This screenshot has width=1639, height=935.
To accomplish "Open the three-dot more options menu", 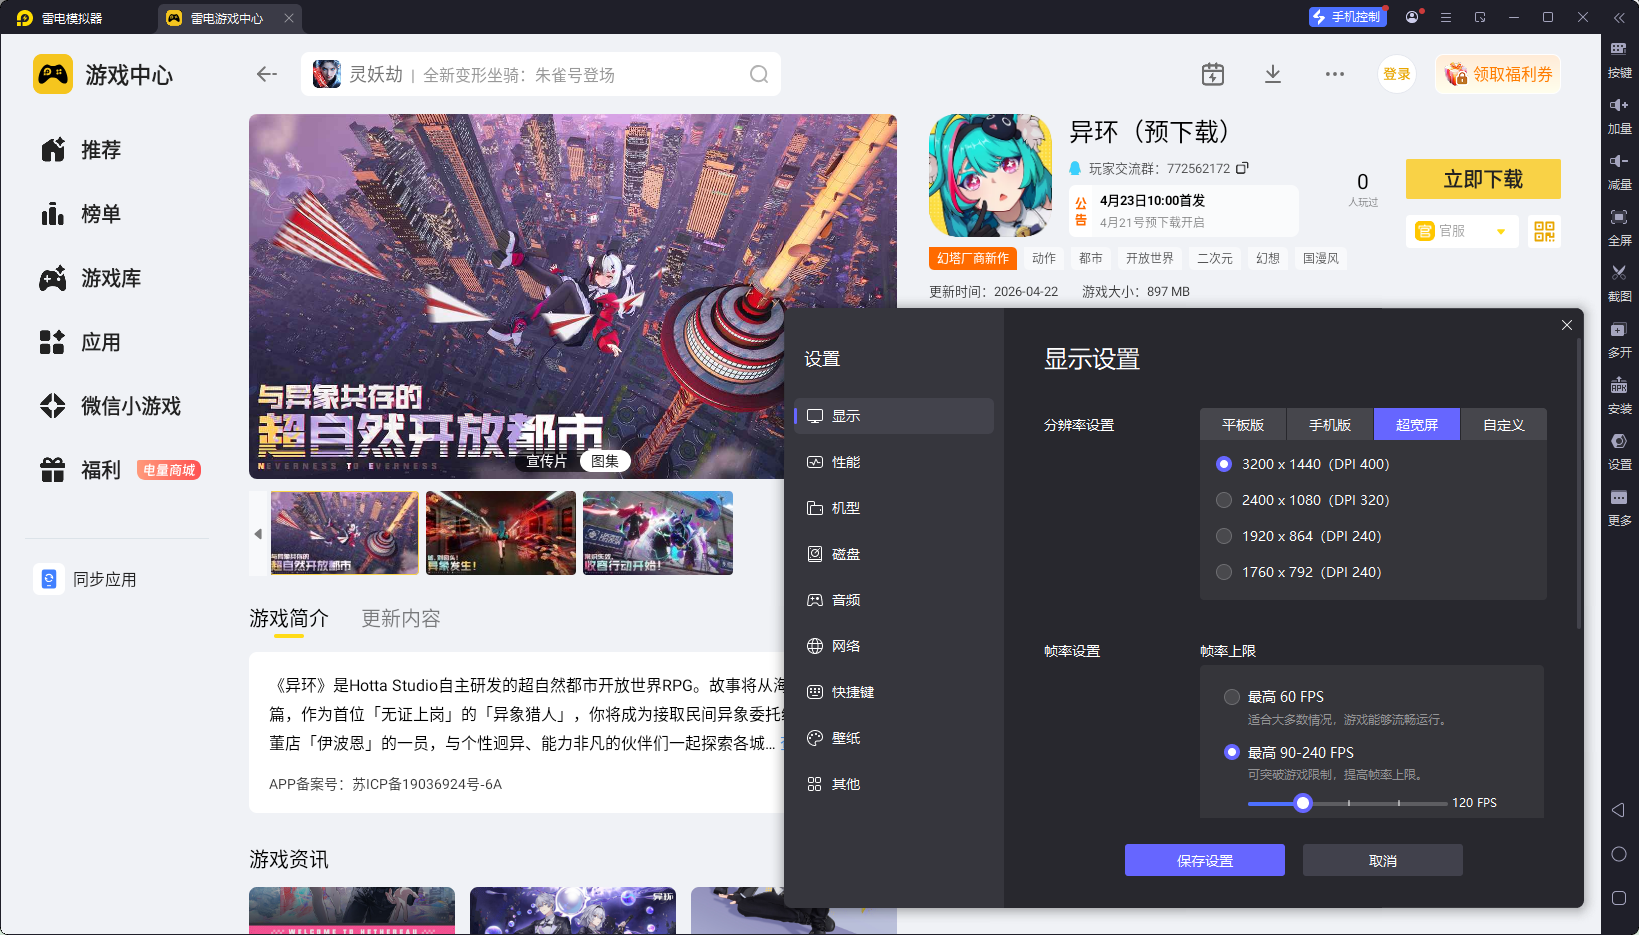I will click(x=1335, y=74).
